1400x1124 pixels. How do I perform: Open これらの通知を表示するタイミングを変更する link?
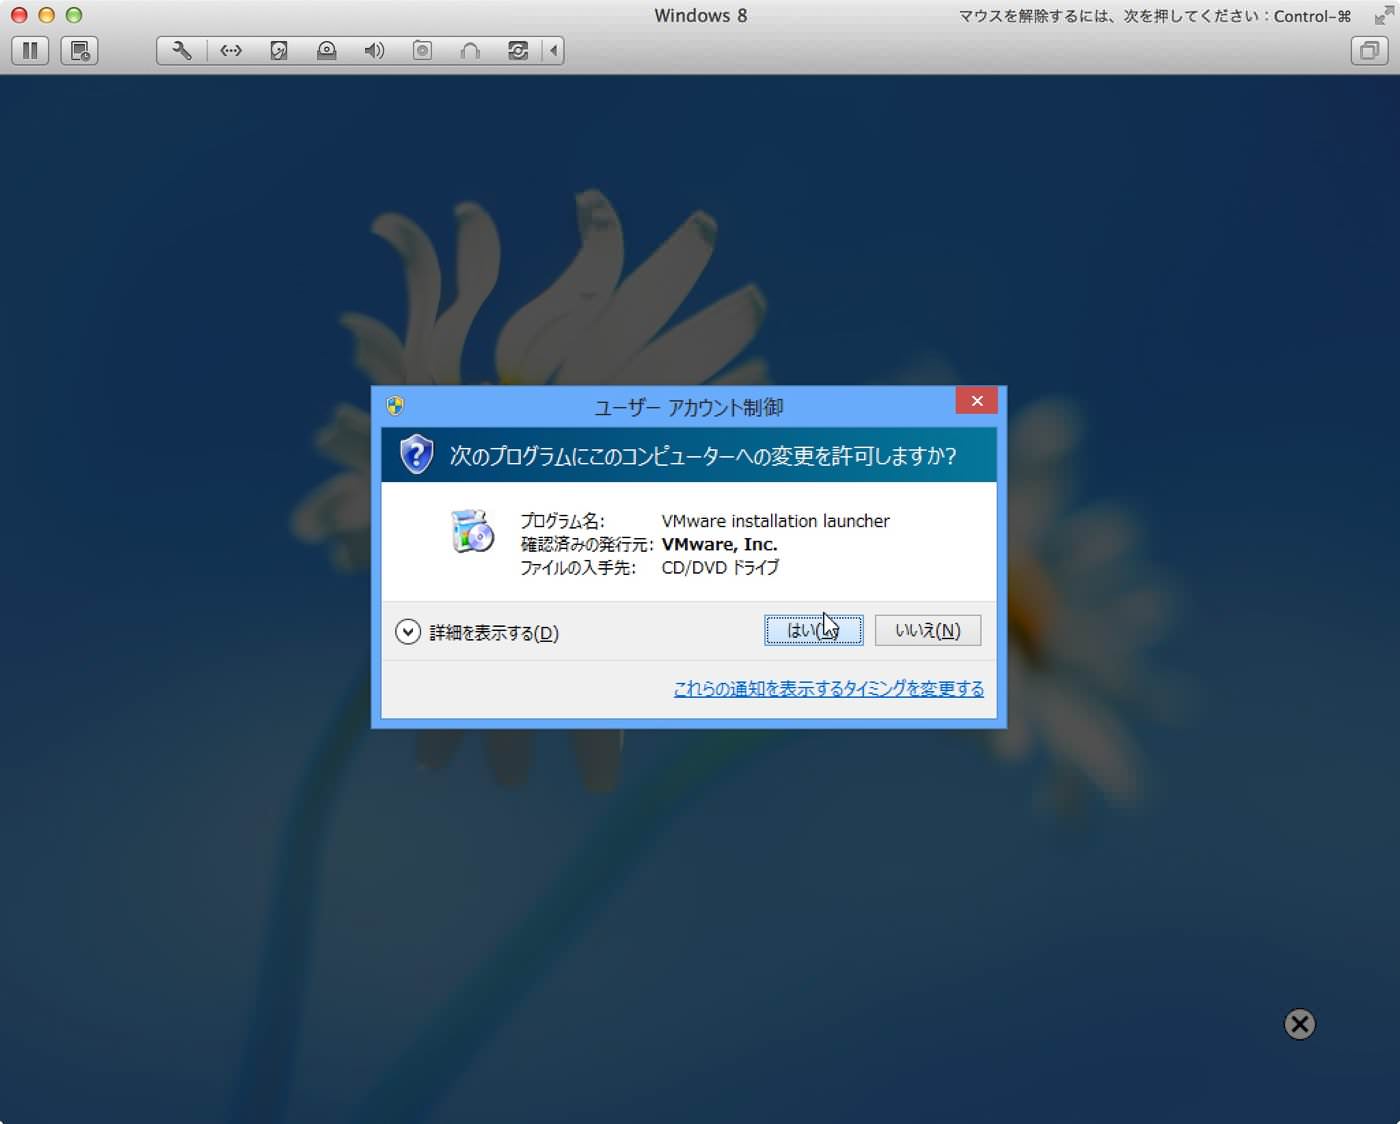click(828, 688)
